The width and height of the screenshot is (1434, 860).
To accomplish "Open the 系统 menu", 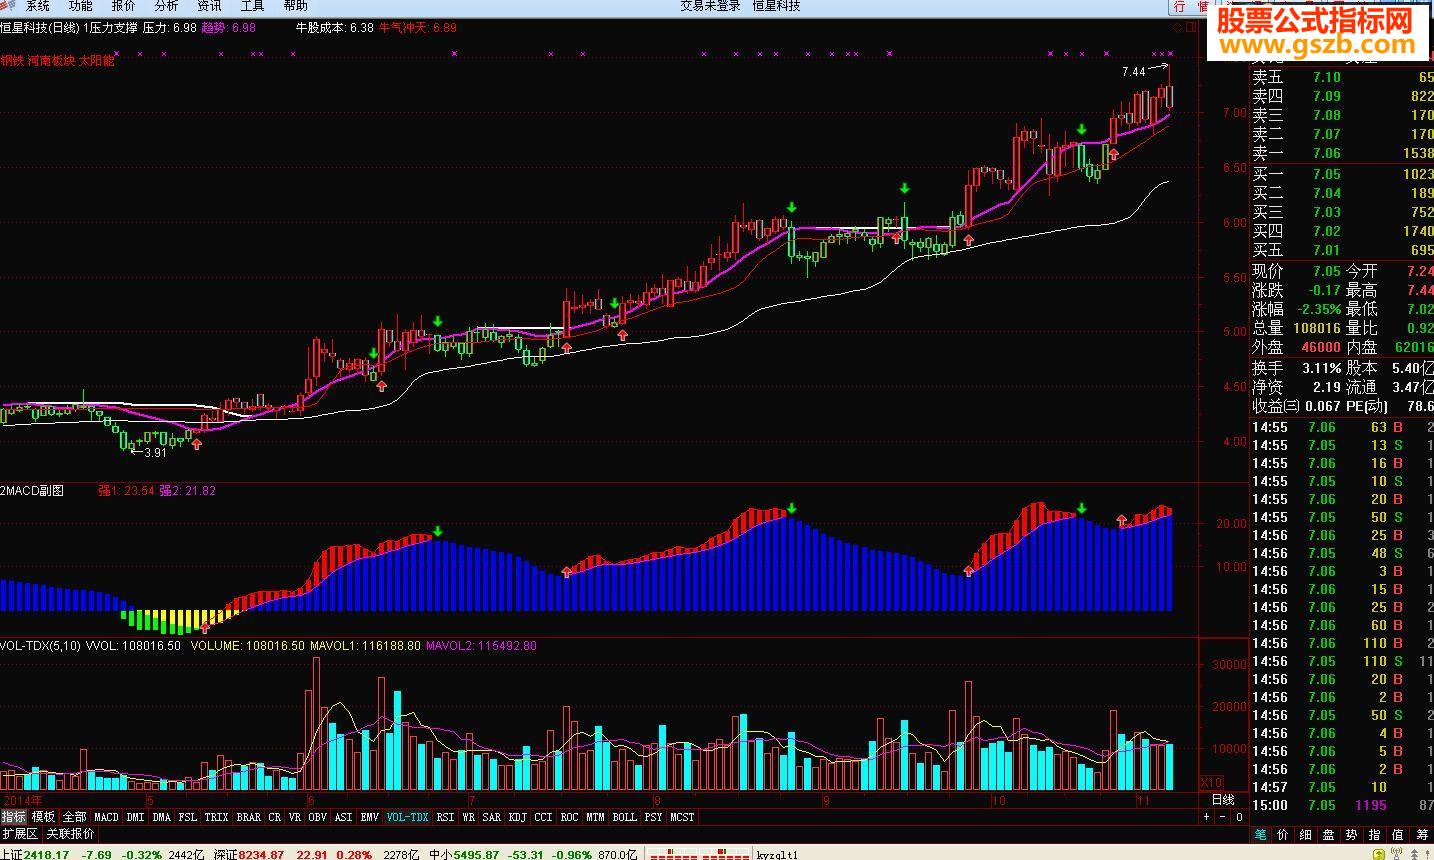I will [38, 6].
